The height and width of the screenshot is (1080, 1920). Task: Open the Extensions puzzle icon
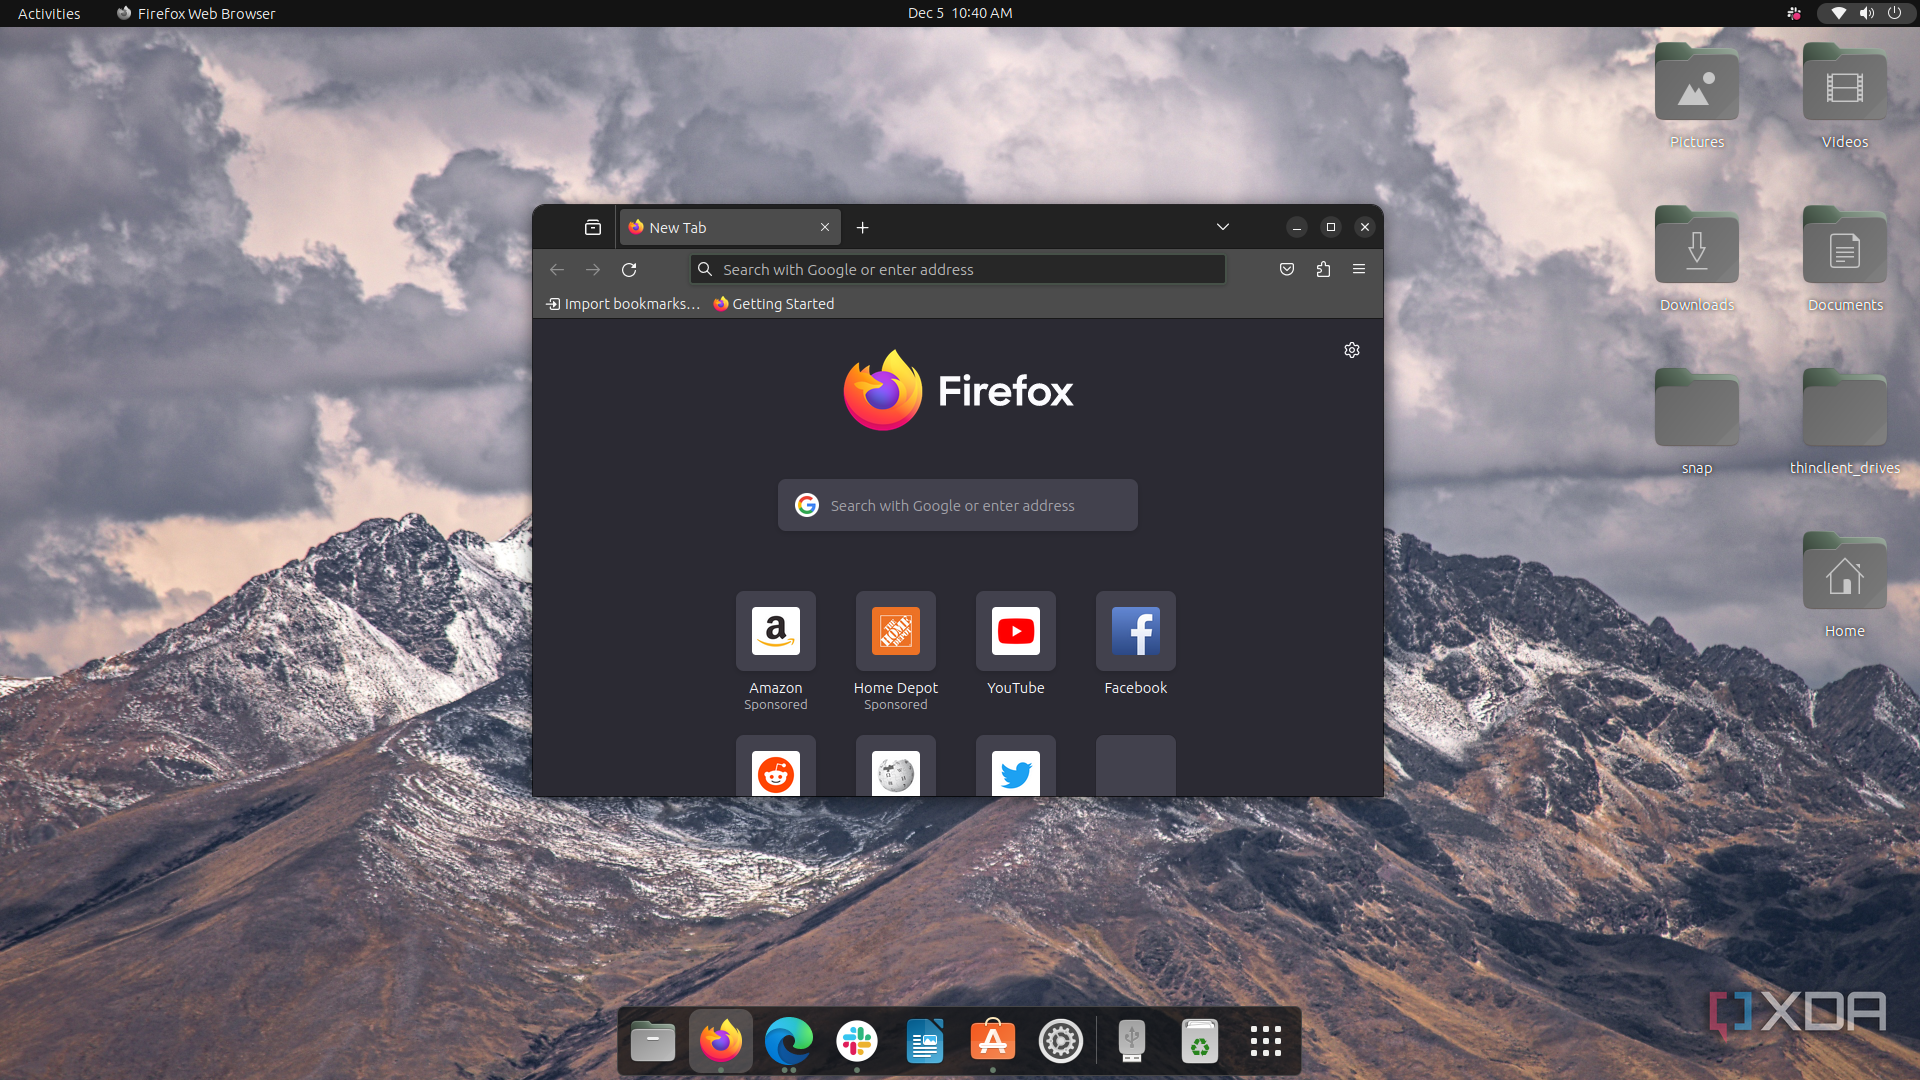click(1323, 269)
